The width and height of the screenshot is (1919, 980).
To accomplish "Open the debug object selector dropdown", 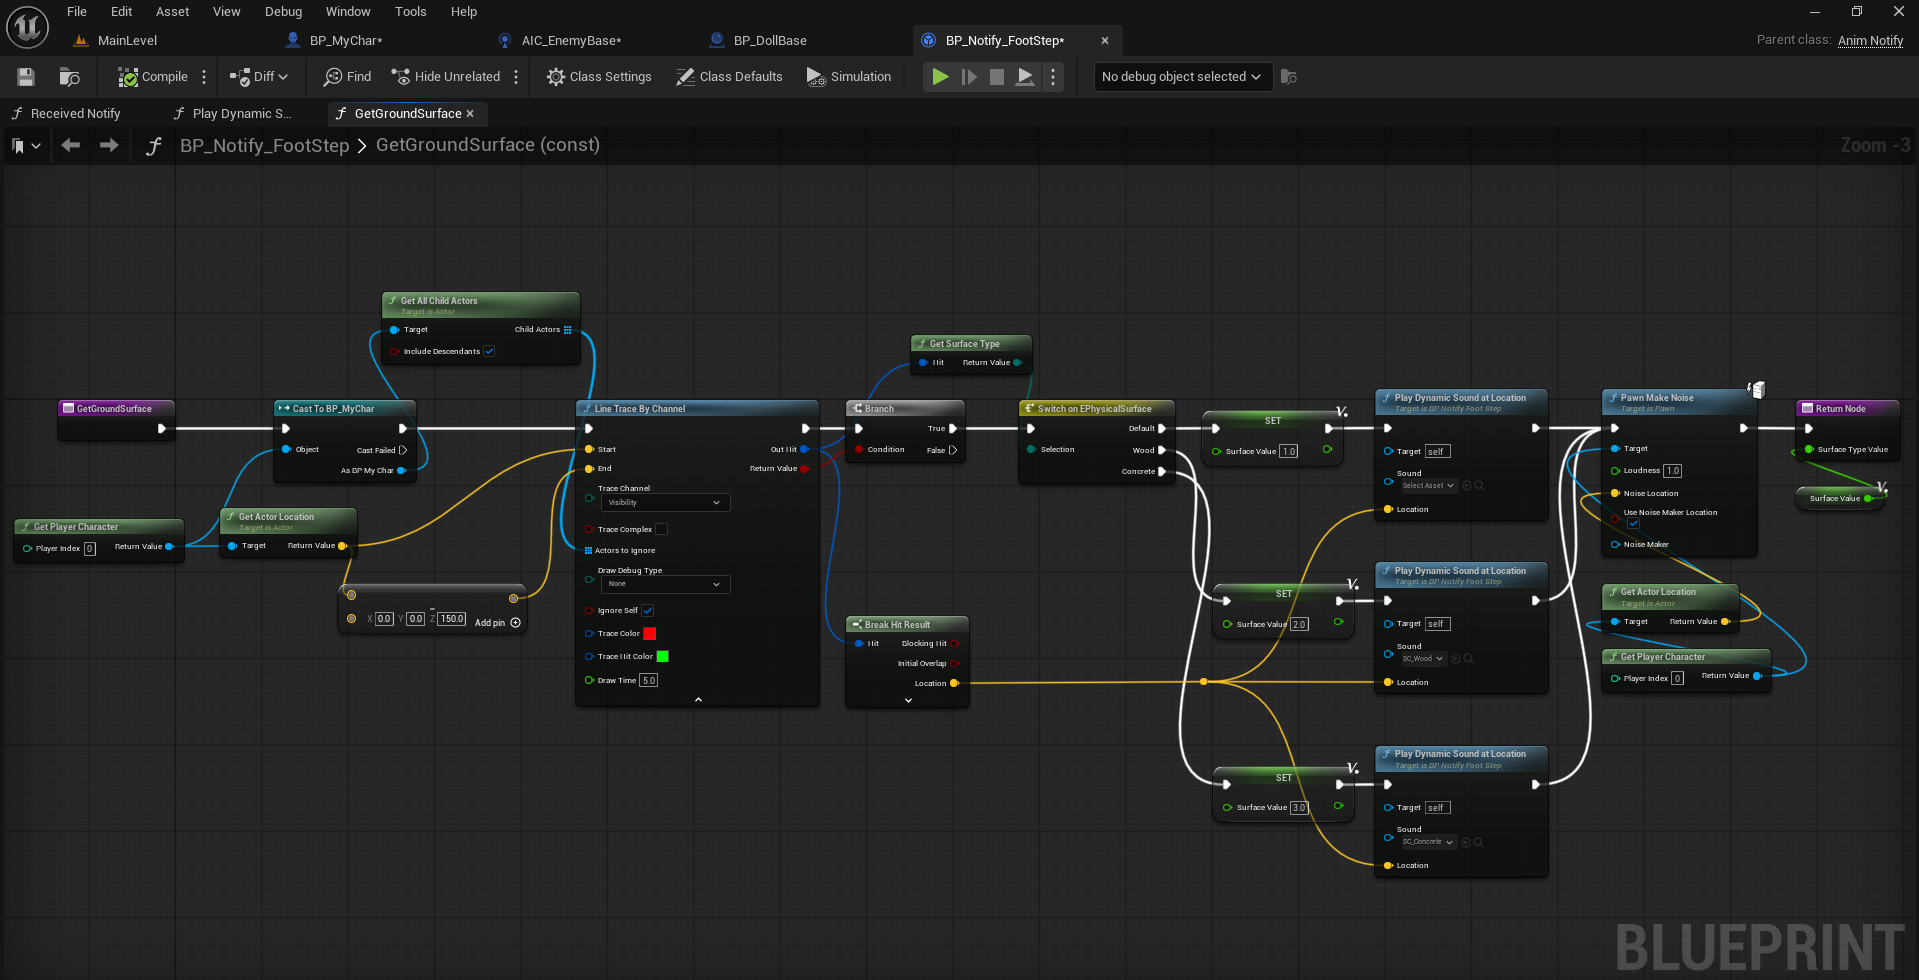I will point(1183,77).
